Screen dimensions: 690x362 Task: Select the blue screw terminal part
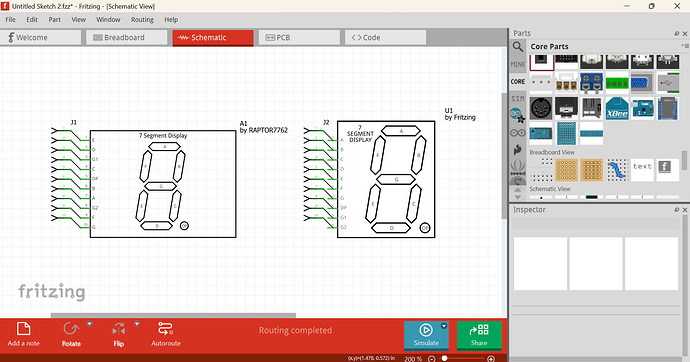pos(591,83)
